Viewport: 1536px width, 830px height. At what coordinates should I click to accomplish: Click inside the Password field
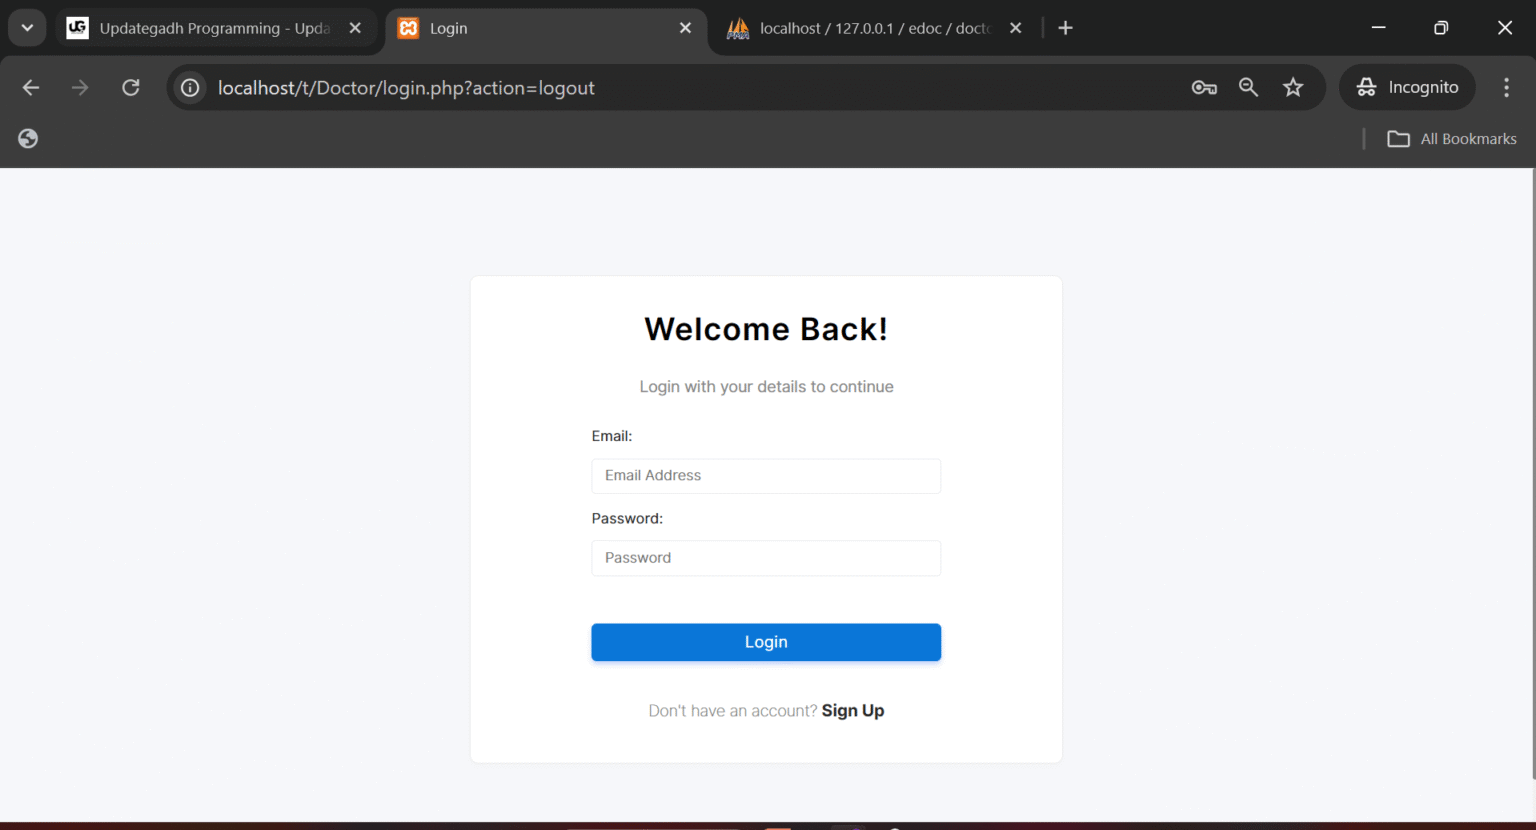(766, 558)
